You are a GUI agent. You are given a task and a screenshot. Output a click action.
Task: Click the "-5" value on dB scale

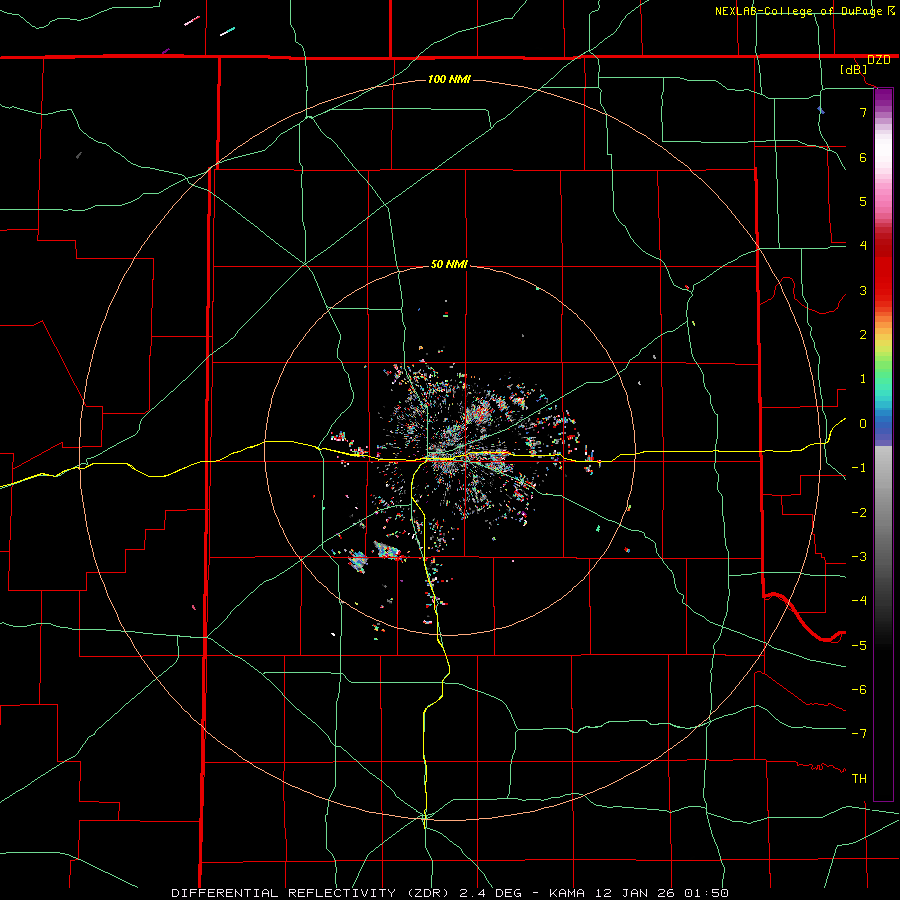pos(859,646)
